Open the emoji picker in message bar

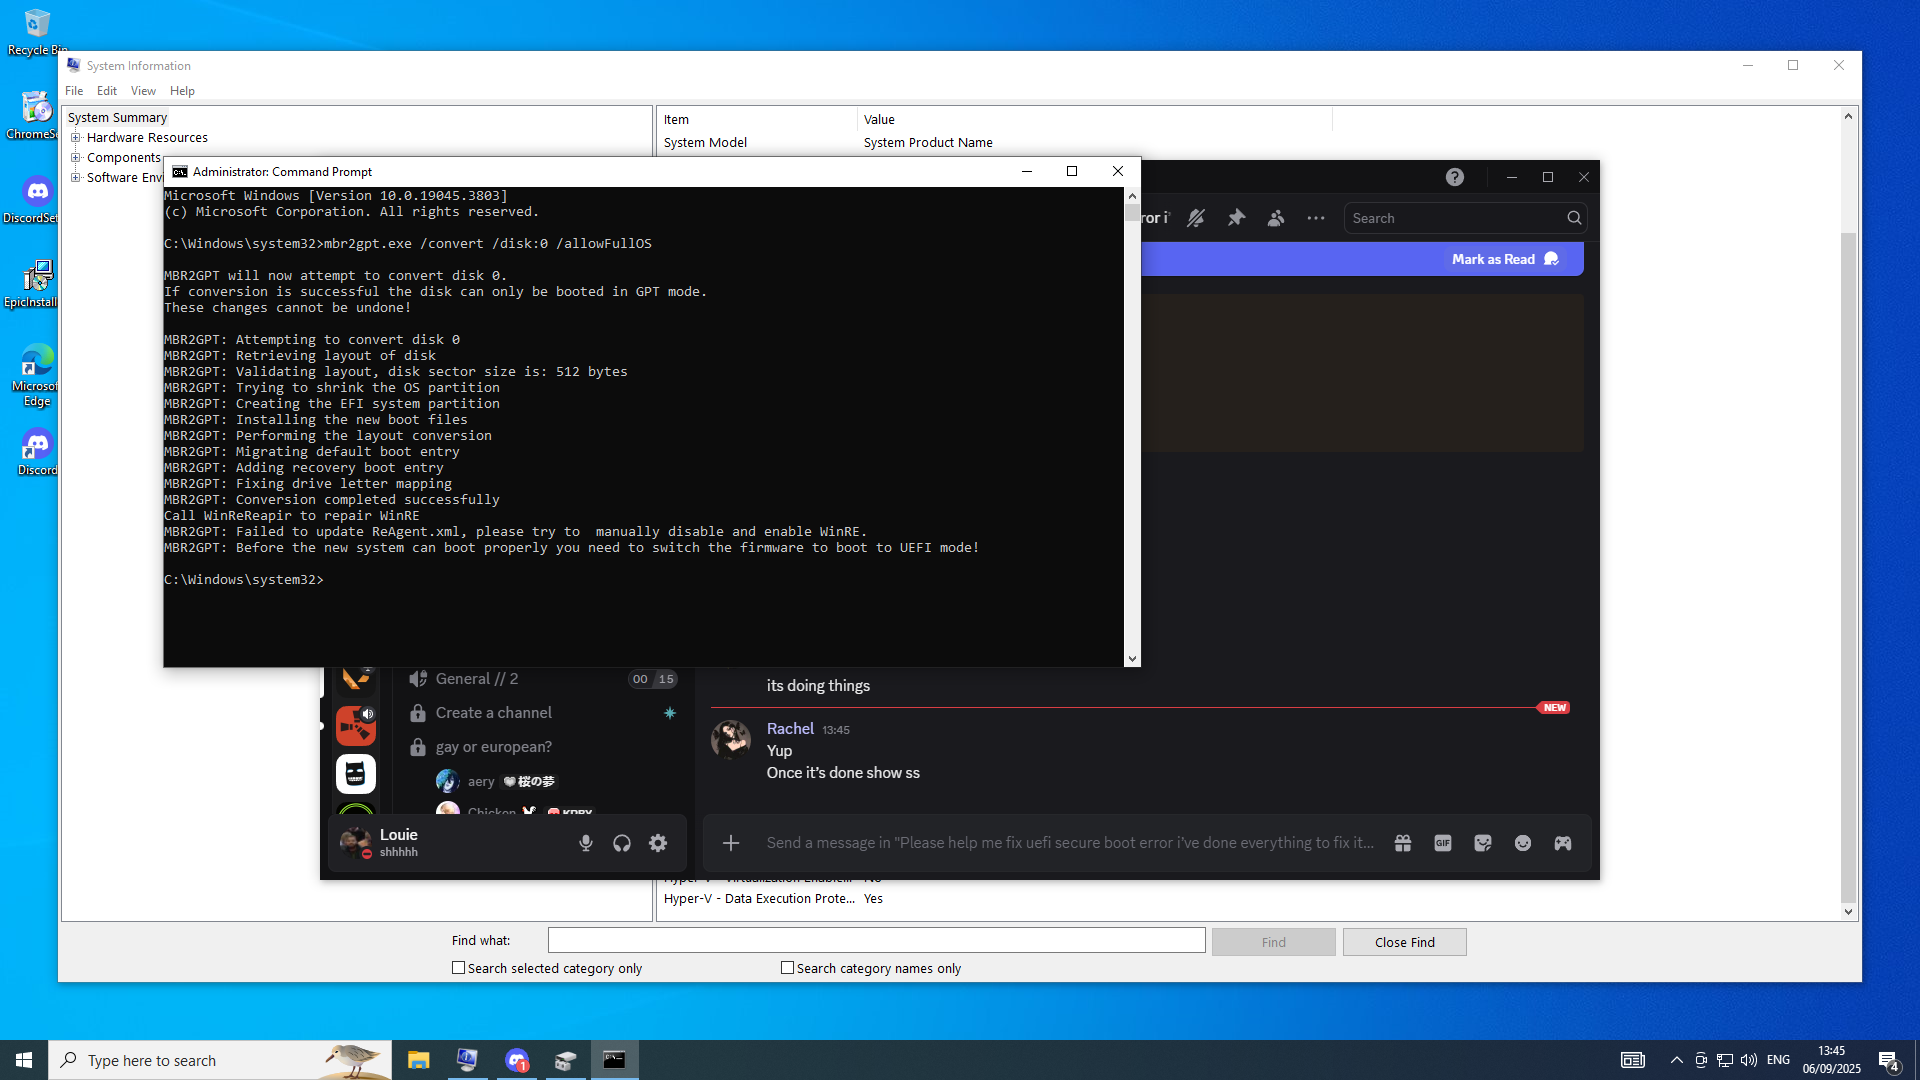(1523, 843)
